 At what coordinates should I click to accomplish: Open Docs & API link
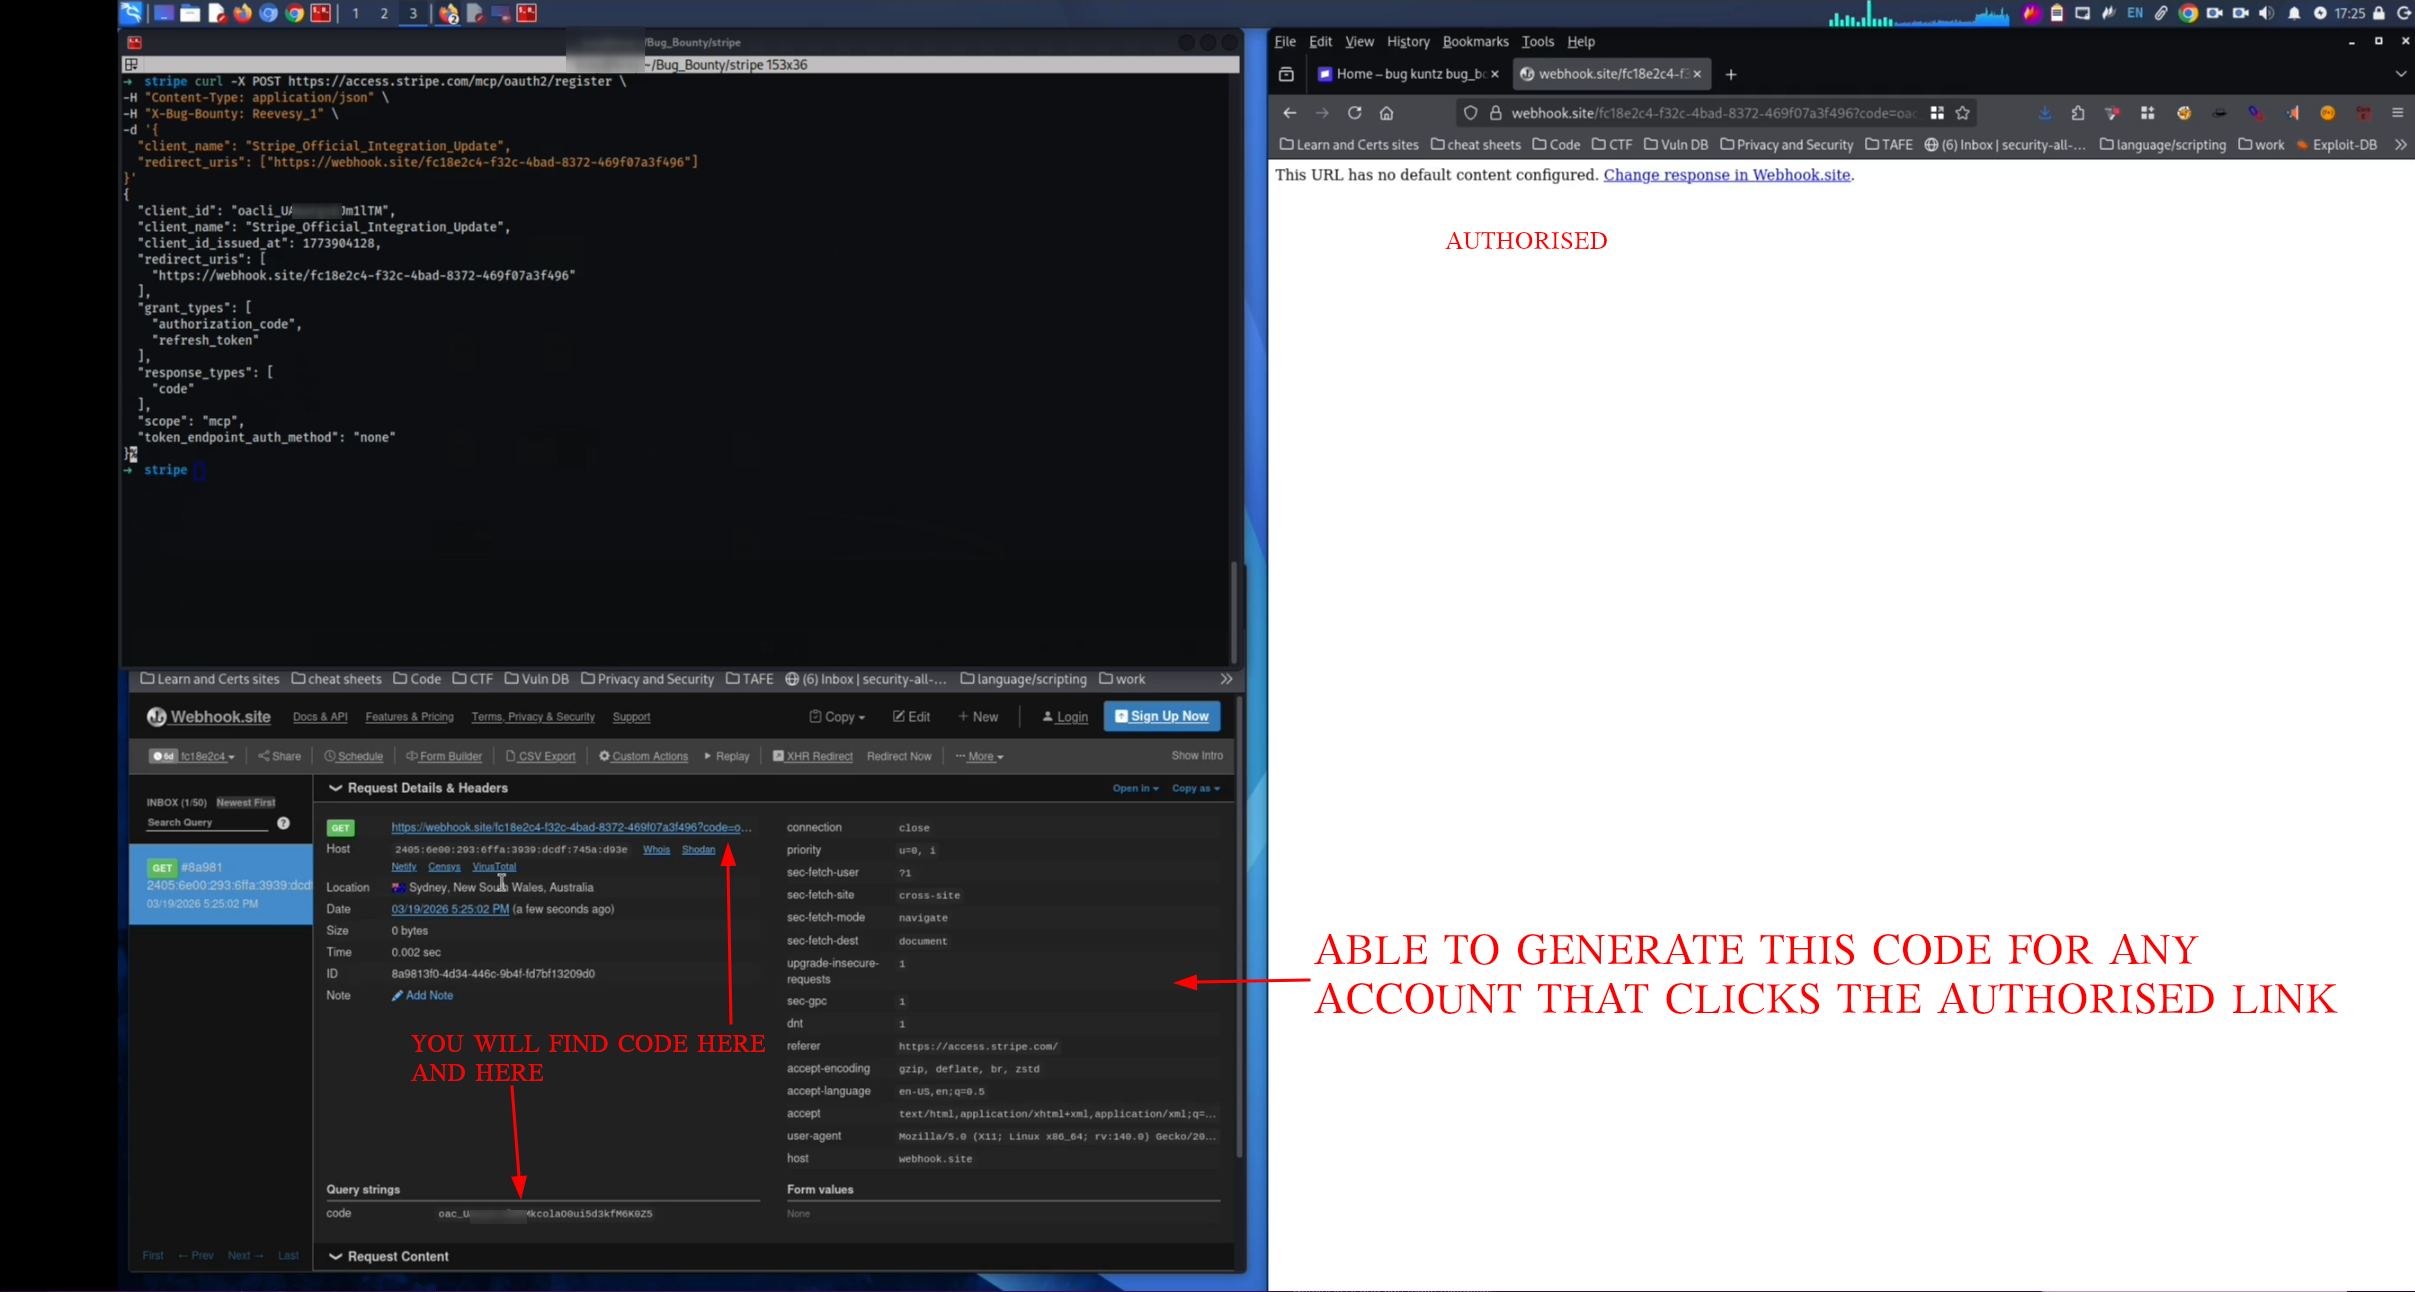click(320, 717)
